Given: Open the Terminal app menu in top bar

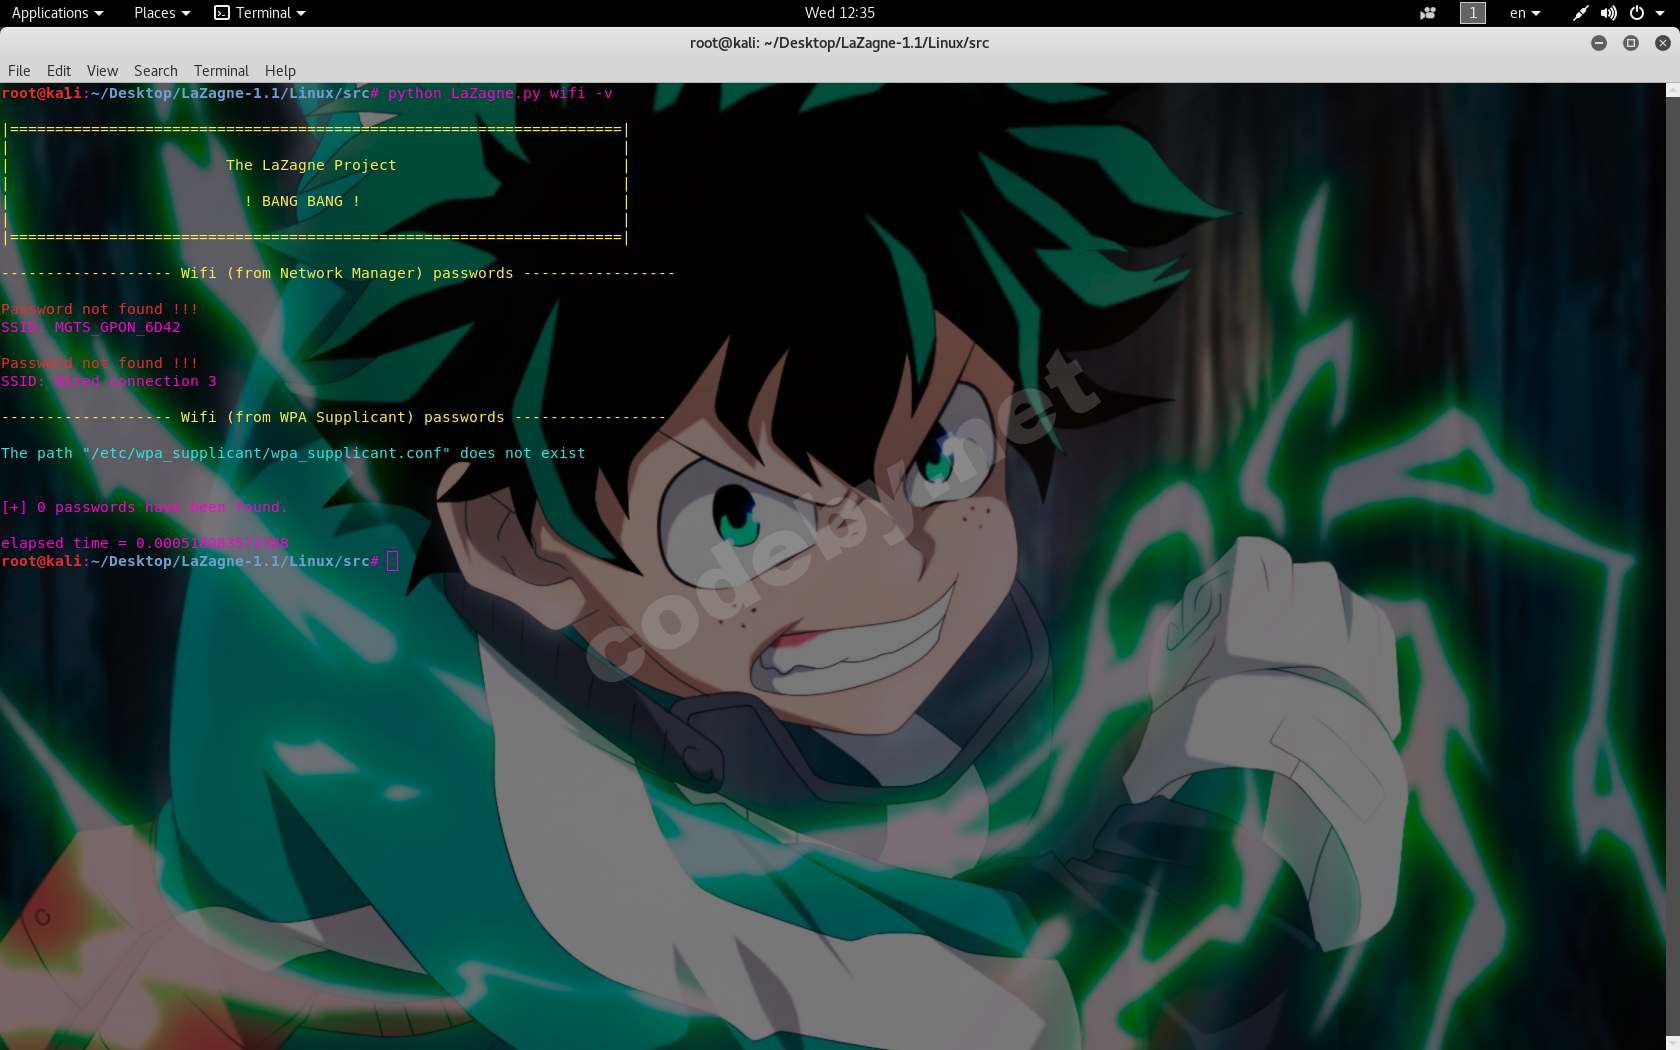Looking at the screenshot, I should pos(260,13).
